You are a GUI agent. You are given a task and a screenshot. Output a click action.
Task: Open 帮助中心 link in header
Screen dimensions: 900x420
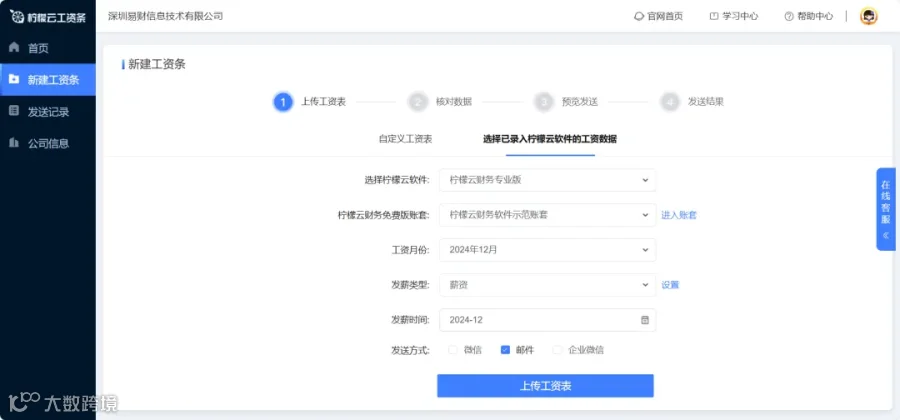pyautogui.click(x=808, y=16)
